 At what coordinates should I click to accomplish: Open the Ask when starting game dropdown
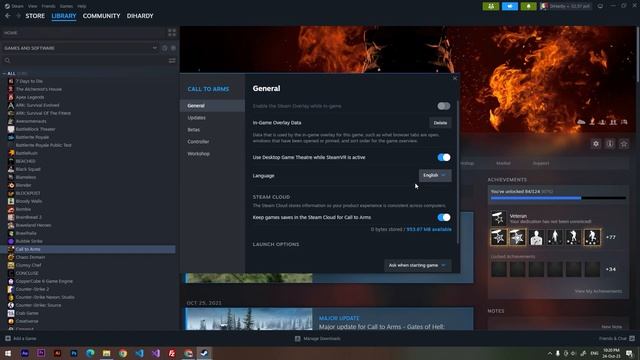pos(418,265)
